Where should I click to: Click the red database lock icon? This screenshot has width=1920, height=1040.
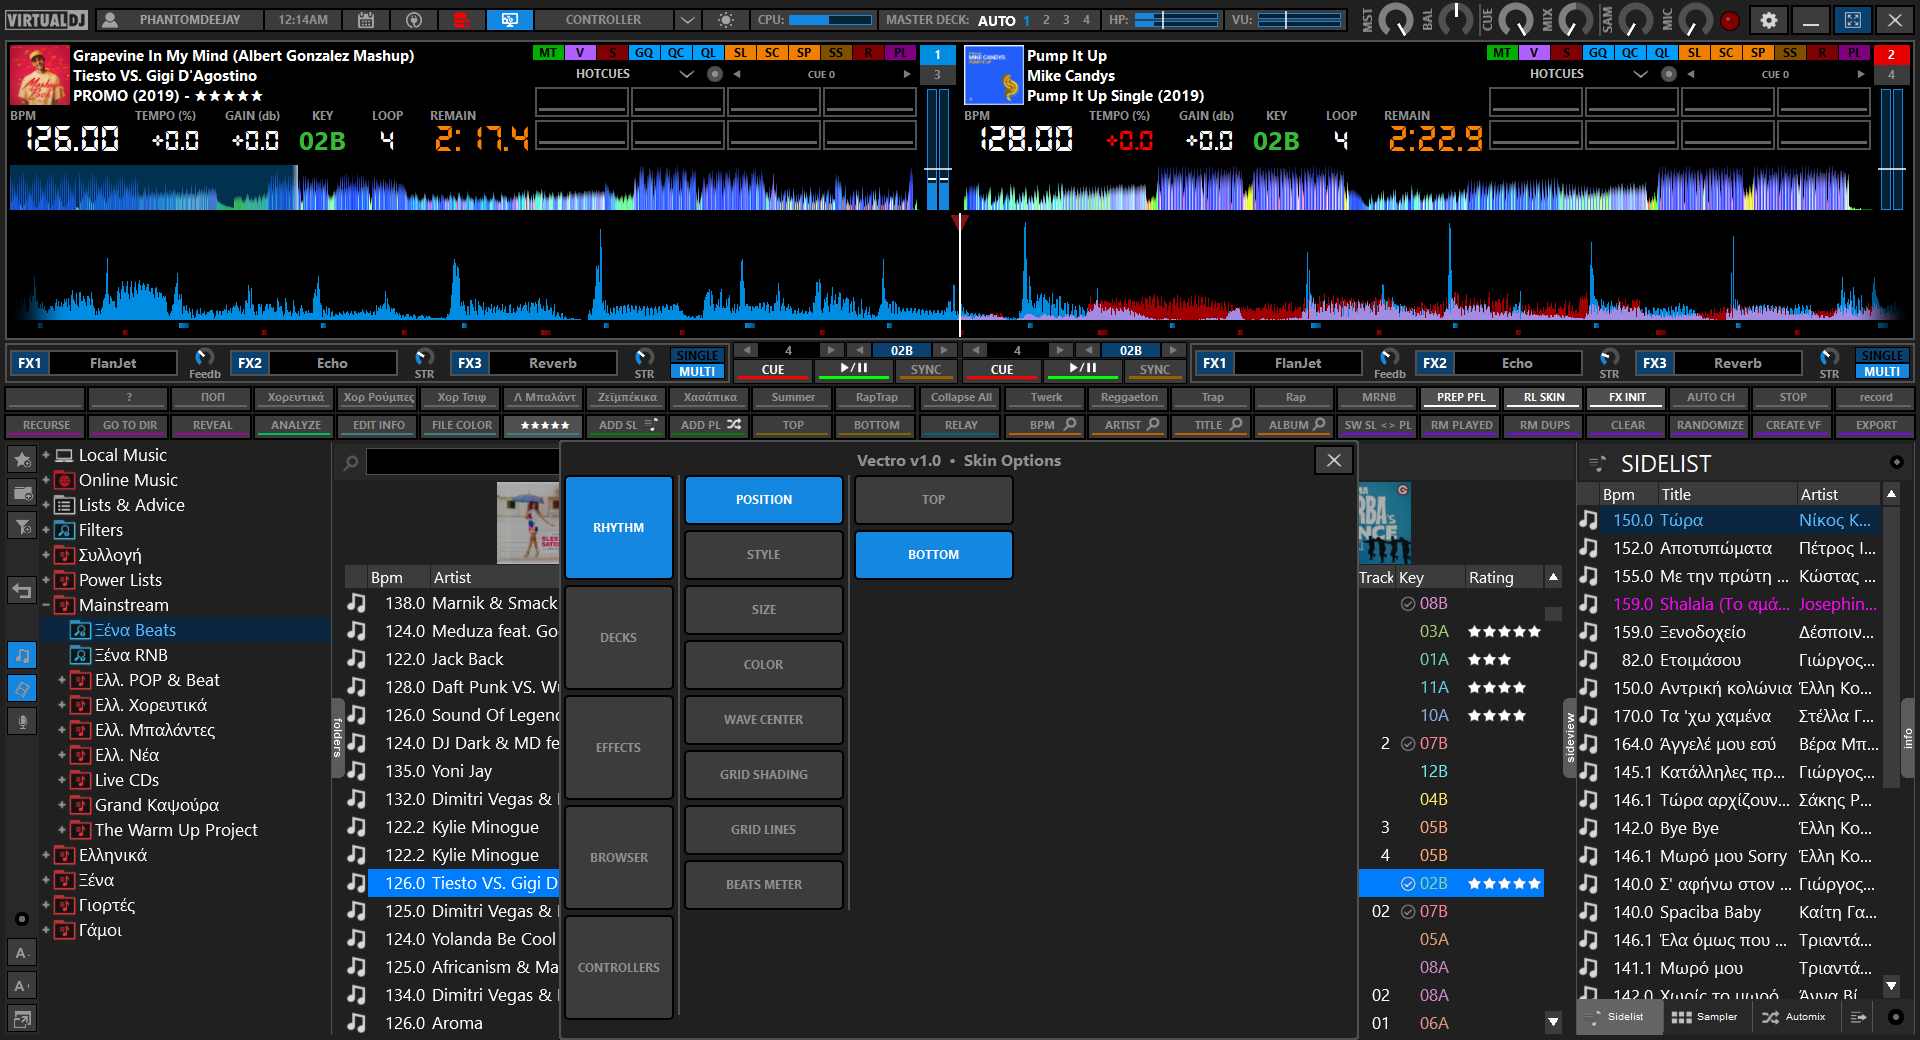click(x=461, y=20)
